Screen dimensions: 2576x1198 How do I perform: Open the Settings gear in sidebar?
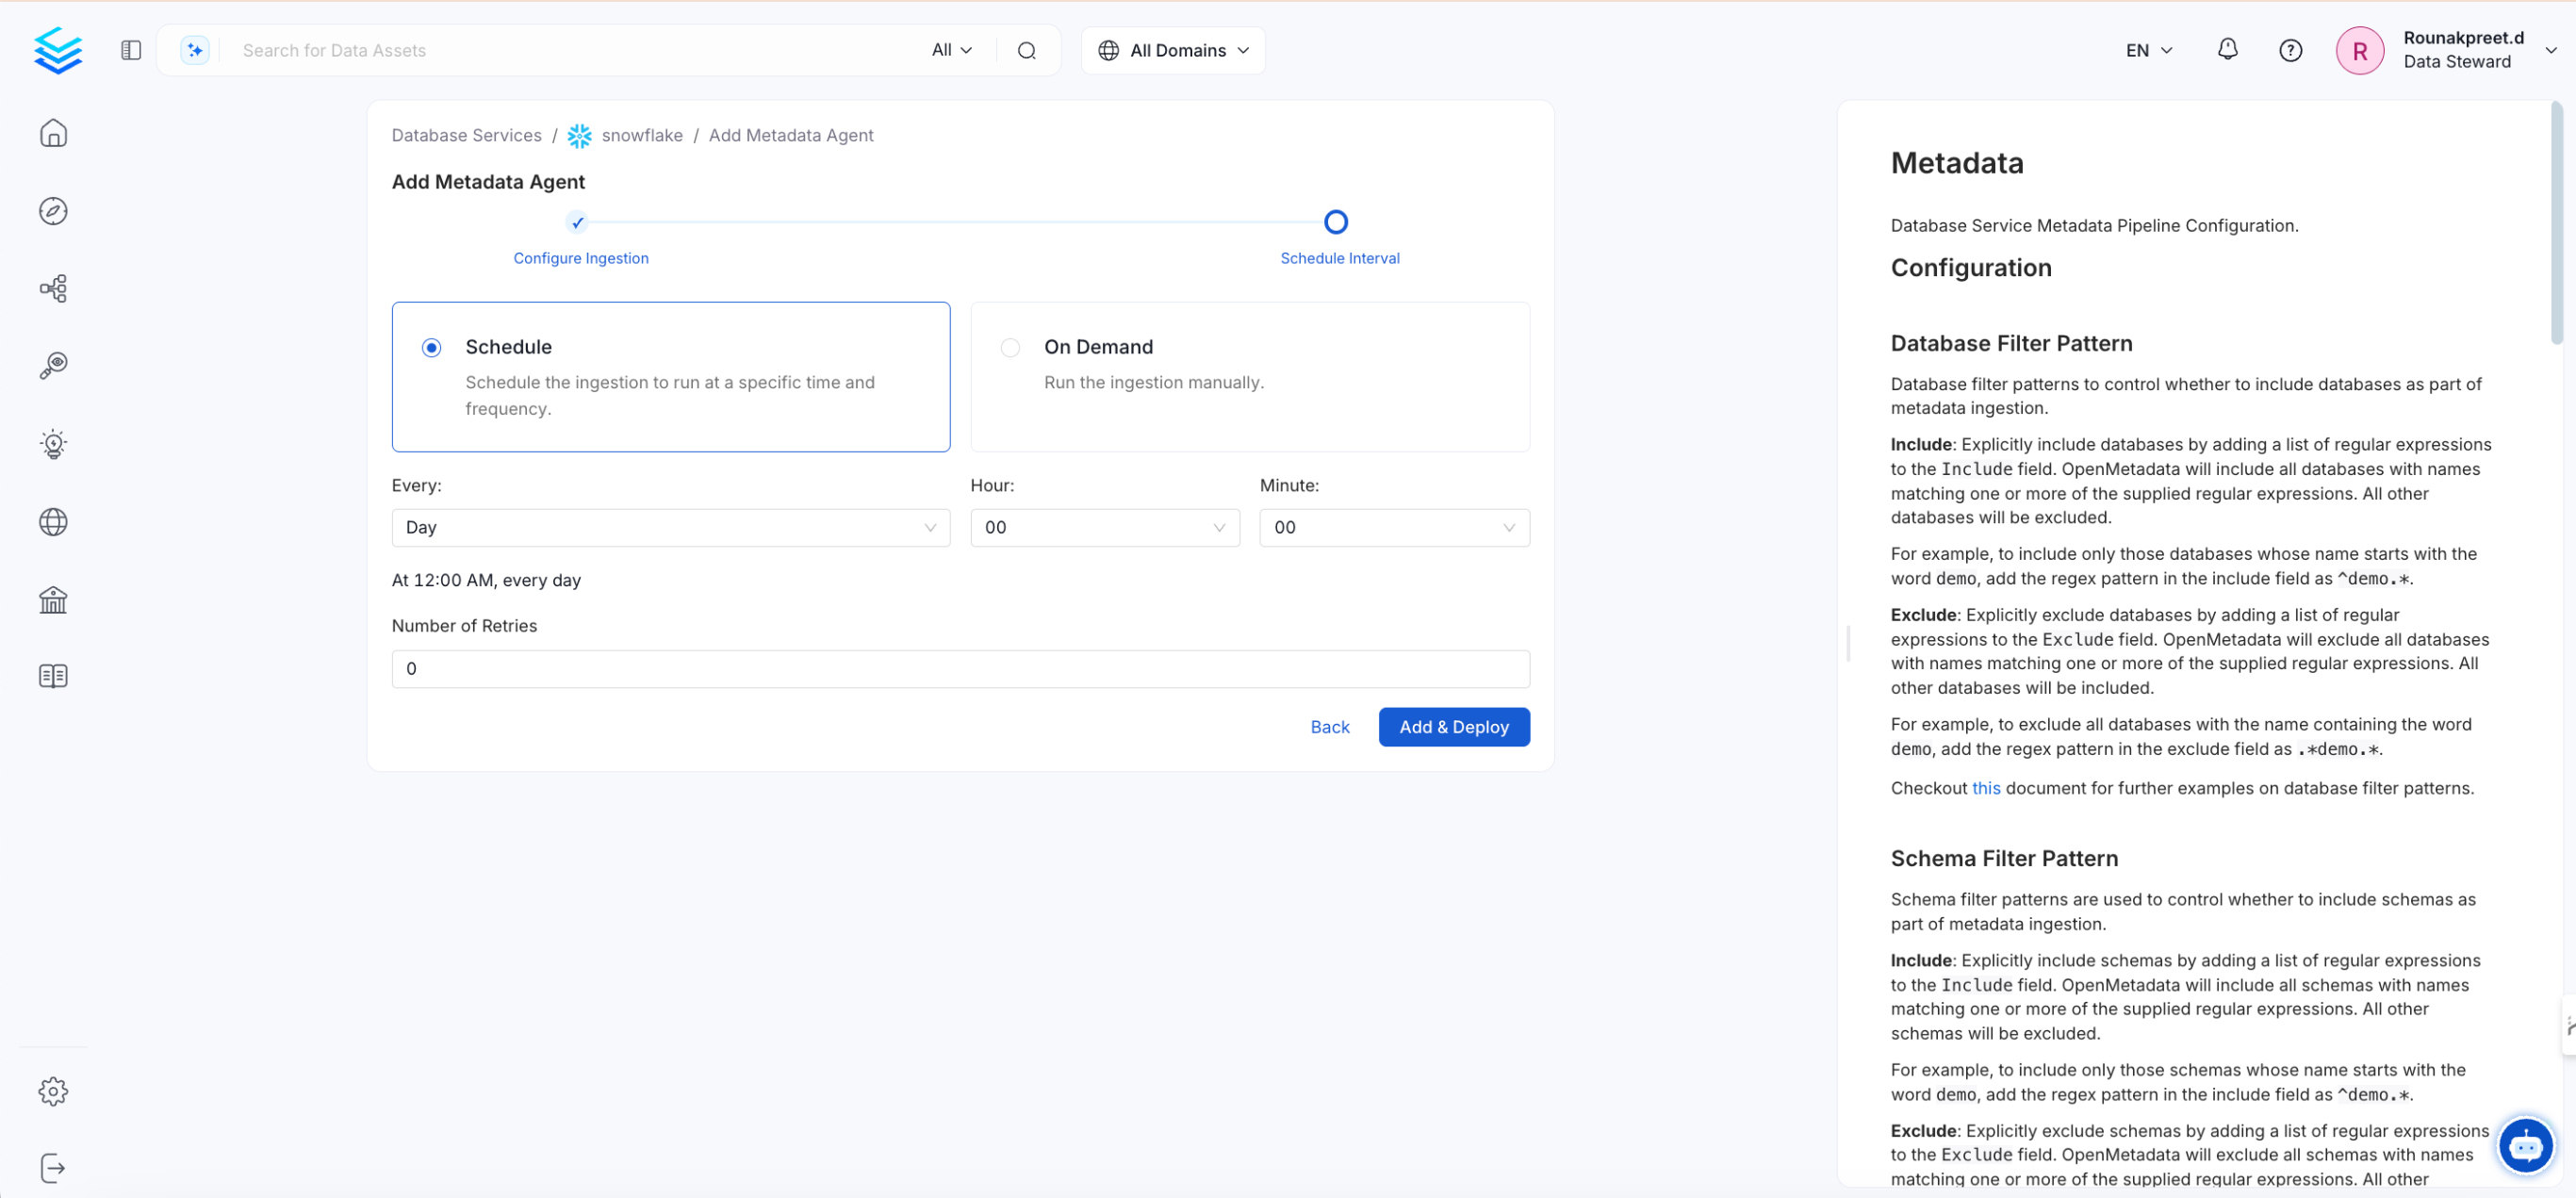(x=53, y=1091)
